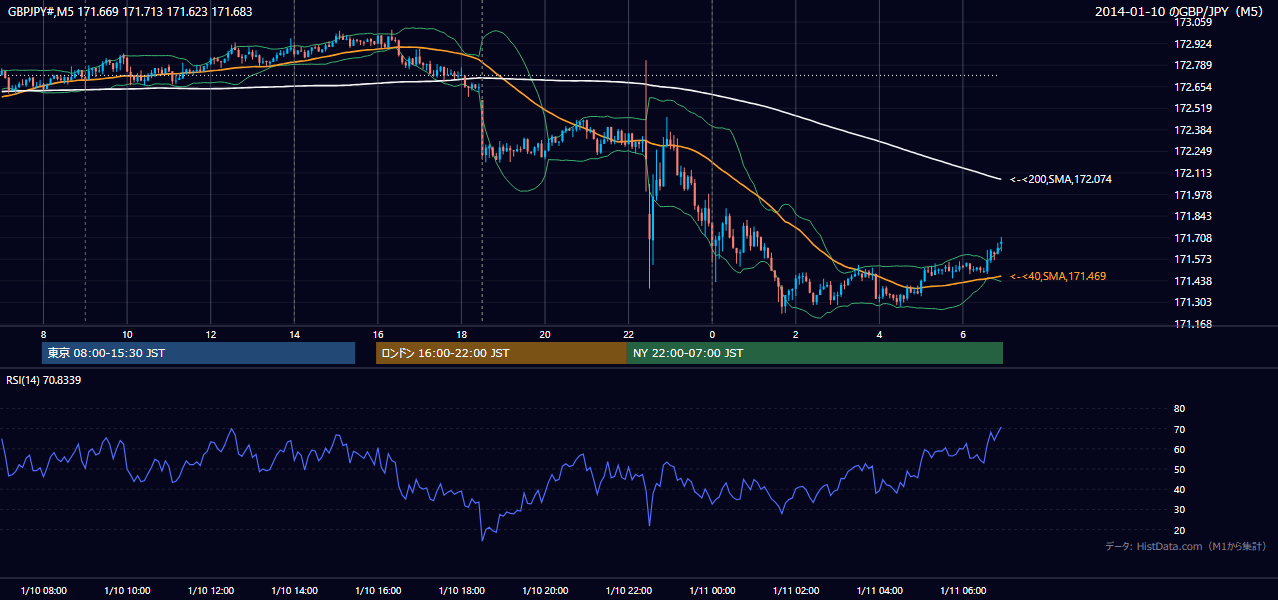Click price axis value 171.843
1278x600 pixels.
point(1193,216)
